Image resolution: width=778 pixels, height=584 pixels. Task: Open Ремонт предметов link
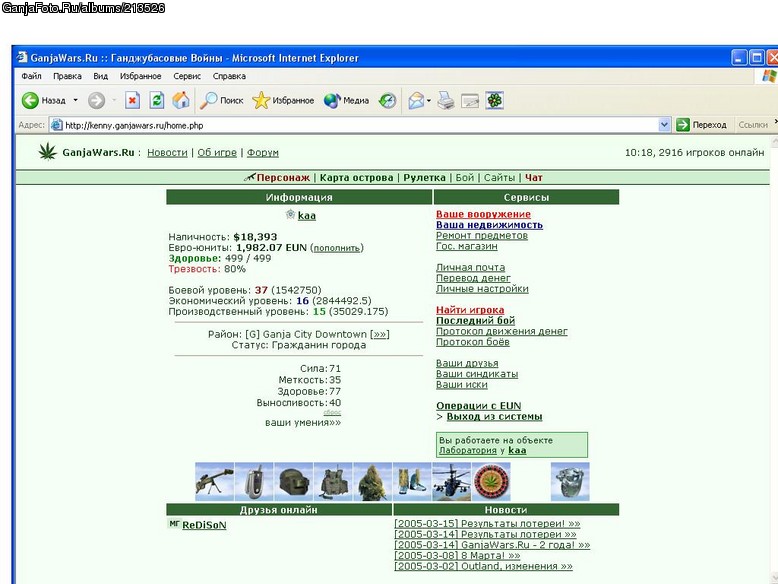pos(482,236)
